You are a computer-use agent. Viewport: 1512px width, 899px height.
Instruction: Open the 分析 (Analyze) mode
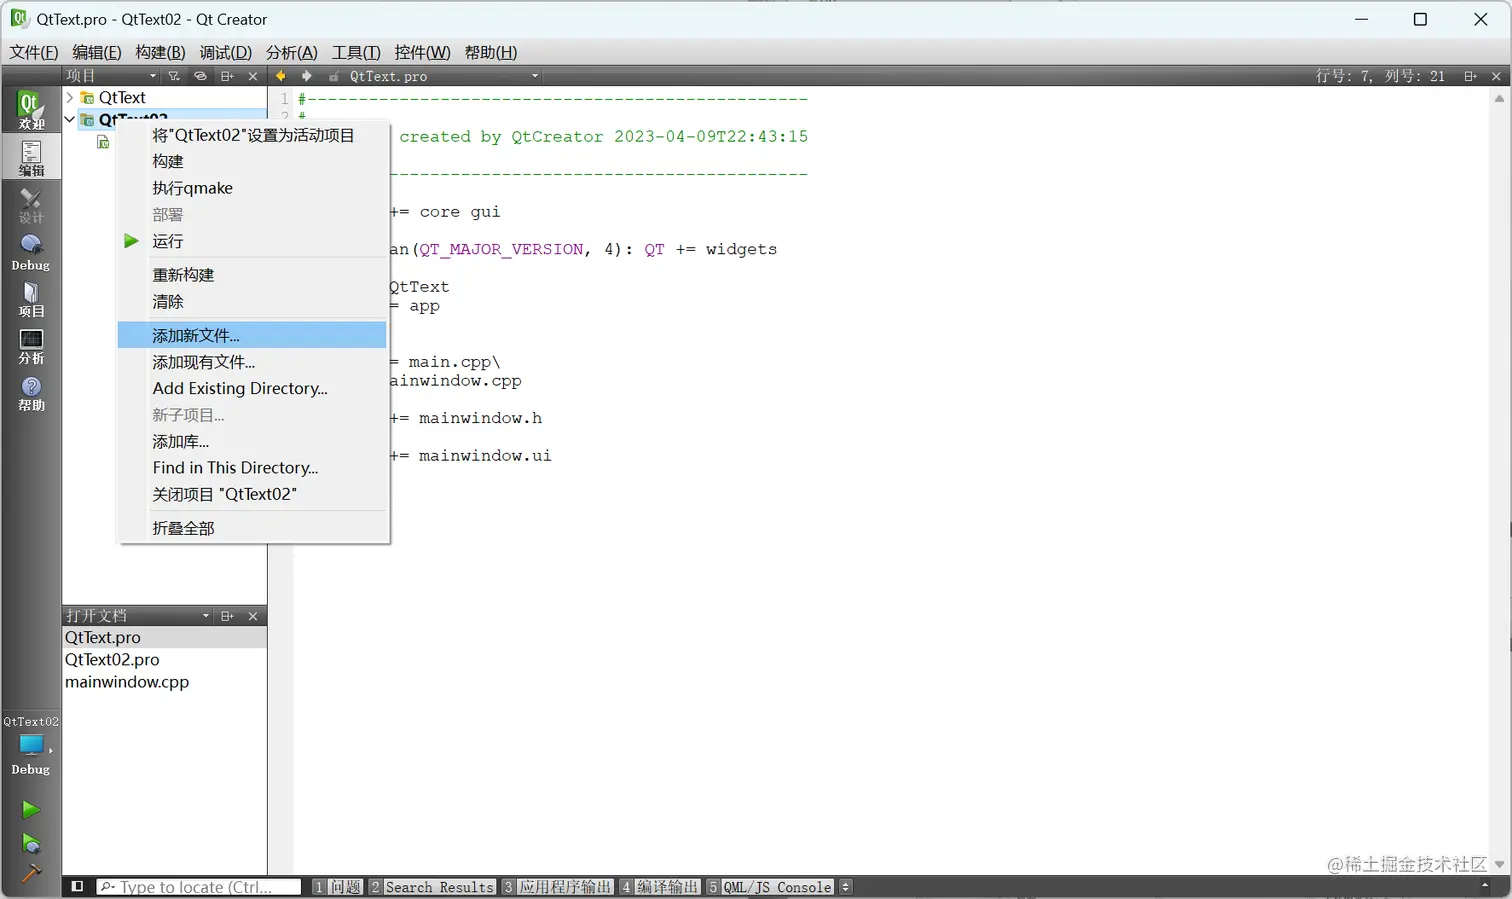coord(31,346)
